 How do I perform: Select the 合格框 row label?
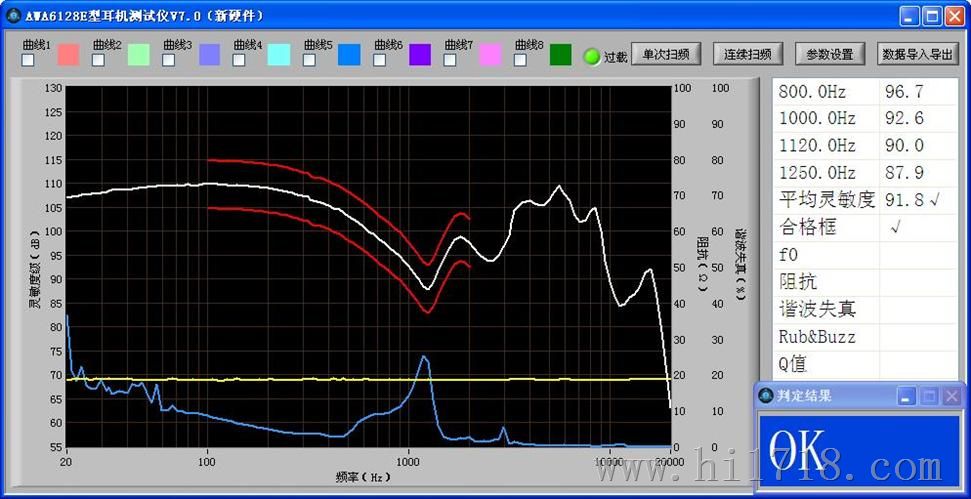point(807,227)
